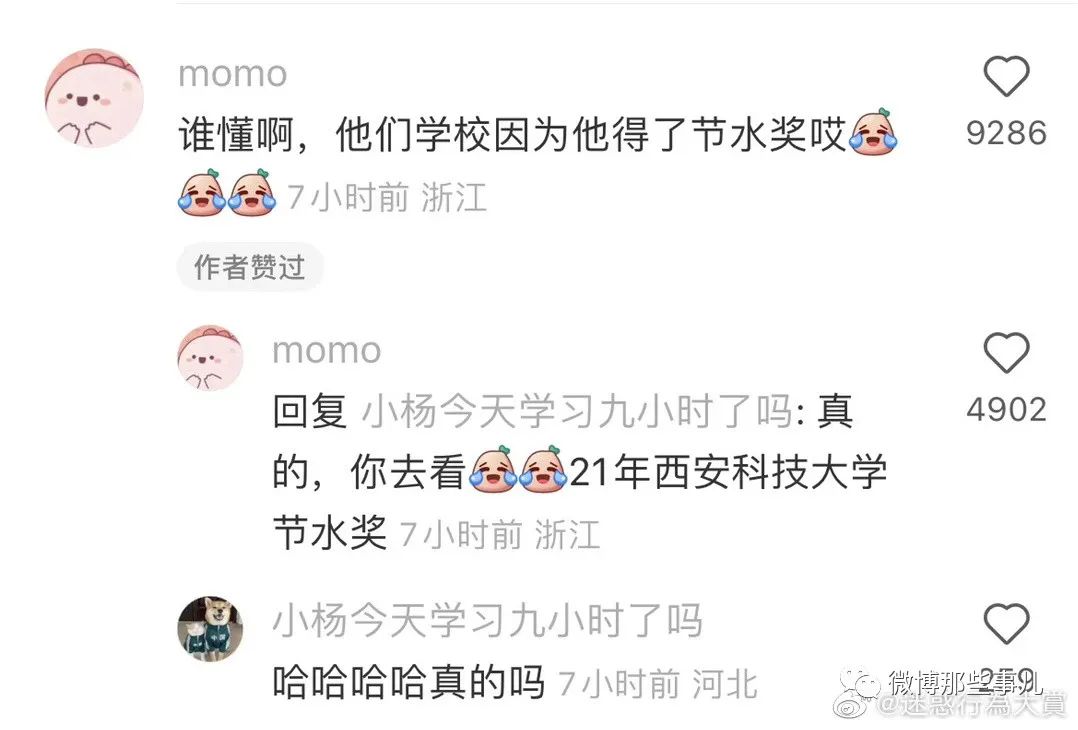The width and height of the screenshot is (1078, 730).
Task: Open the momo reply's small pink avatar
Action: point(210,358)
